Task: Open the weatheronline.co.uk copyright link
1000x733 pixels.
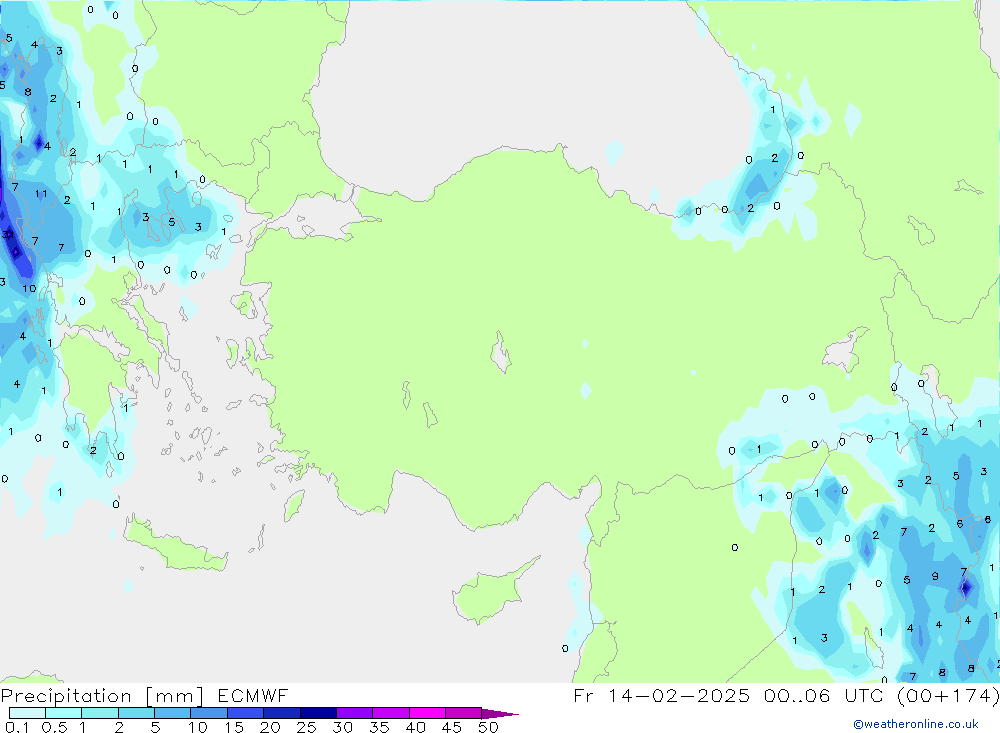Action: click(x=916, y=724)
